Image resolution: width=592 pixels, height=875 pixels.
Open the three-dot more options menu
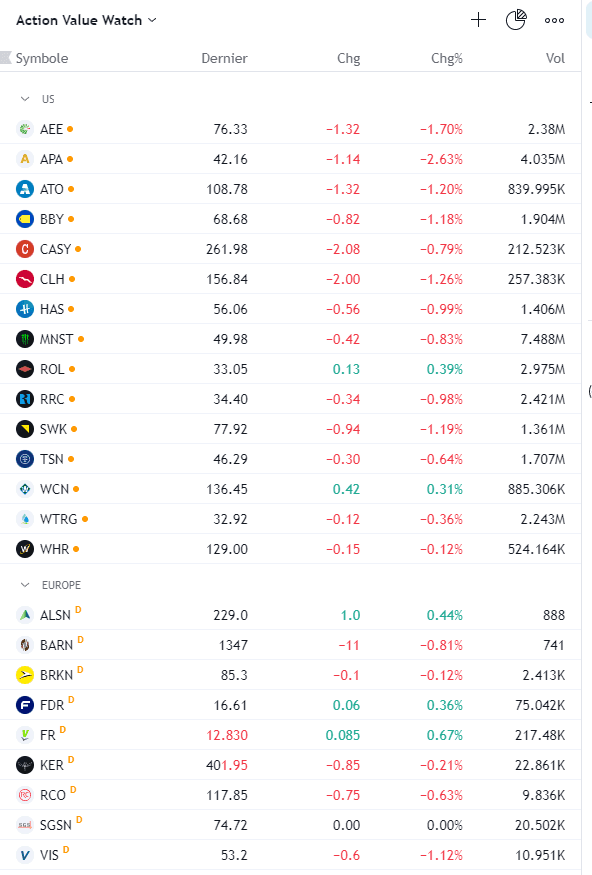tap(554, 20)
